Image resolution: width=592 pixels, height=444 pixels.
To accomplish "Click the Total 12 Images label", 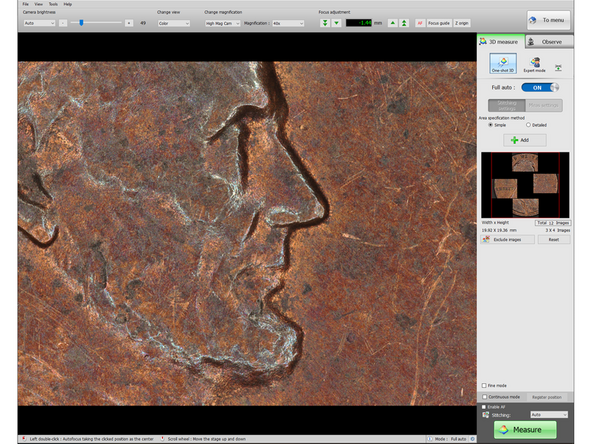I will click(553, 223).
